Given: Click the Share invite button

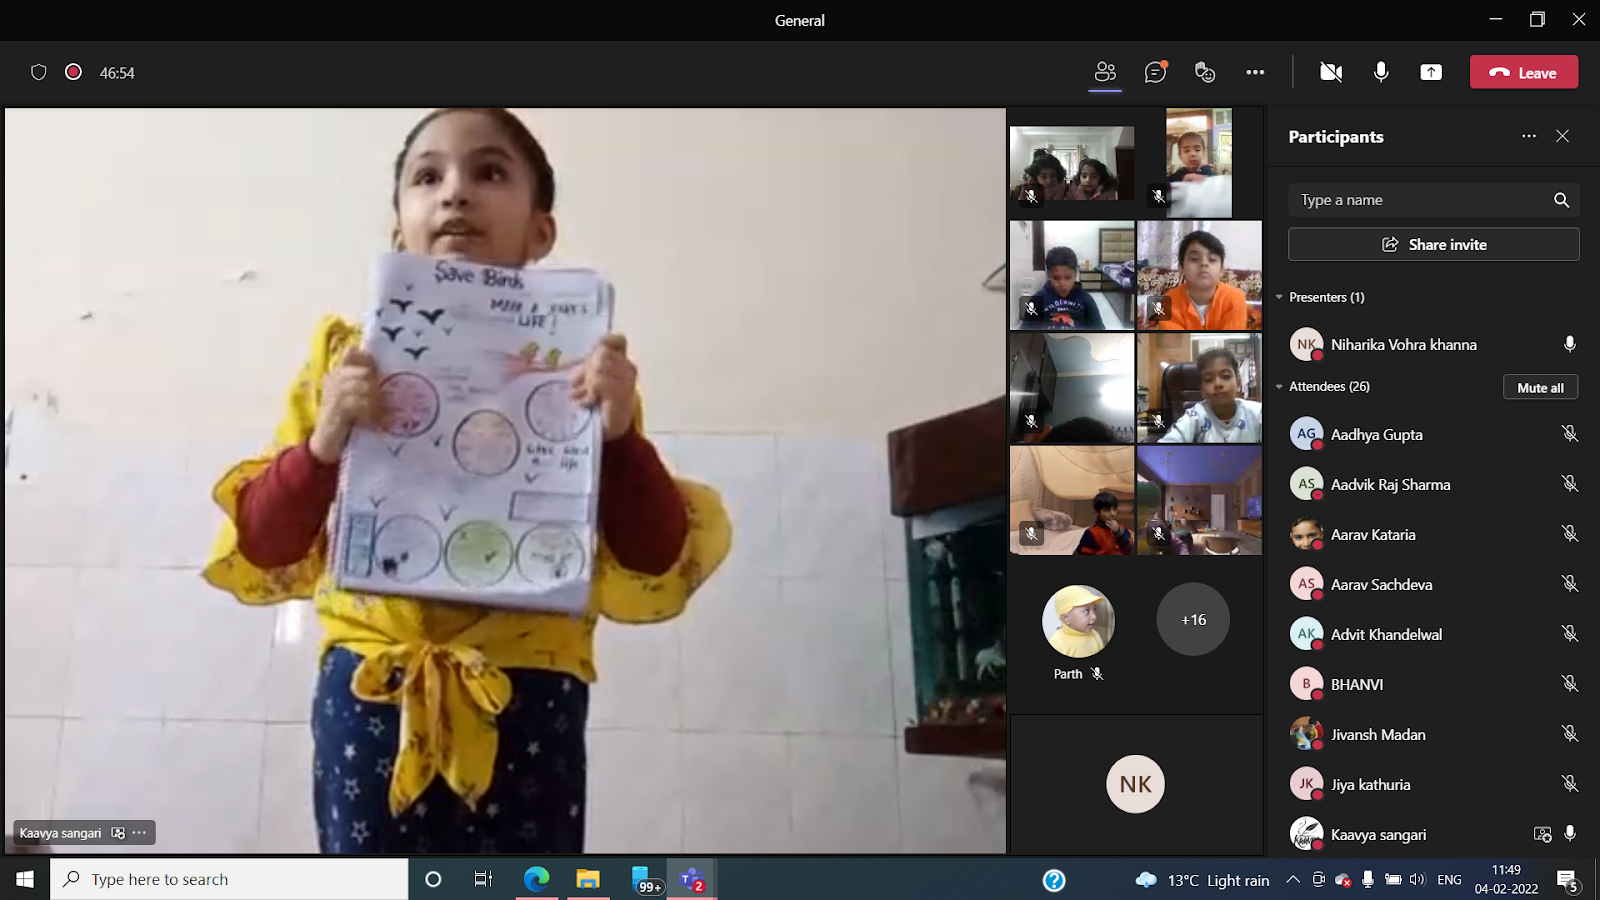Looking at the screenshot, I should (x=1434, y=244).
